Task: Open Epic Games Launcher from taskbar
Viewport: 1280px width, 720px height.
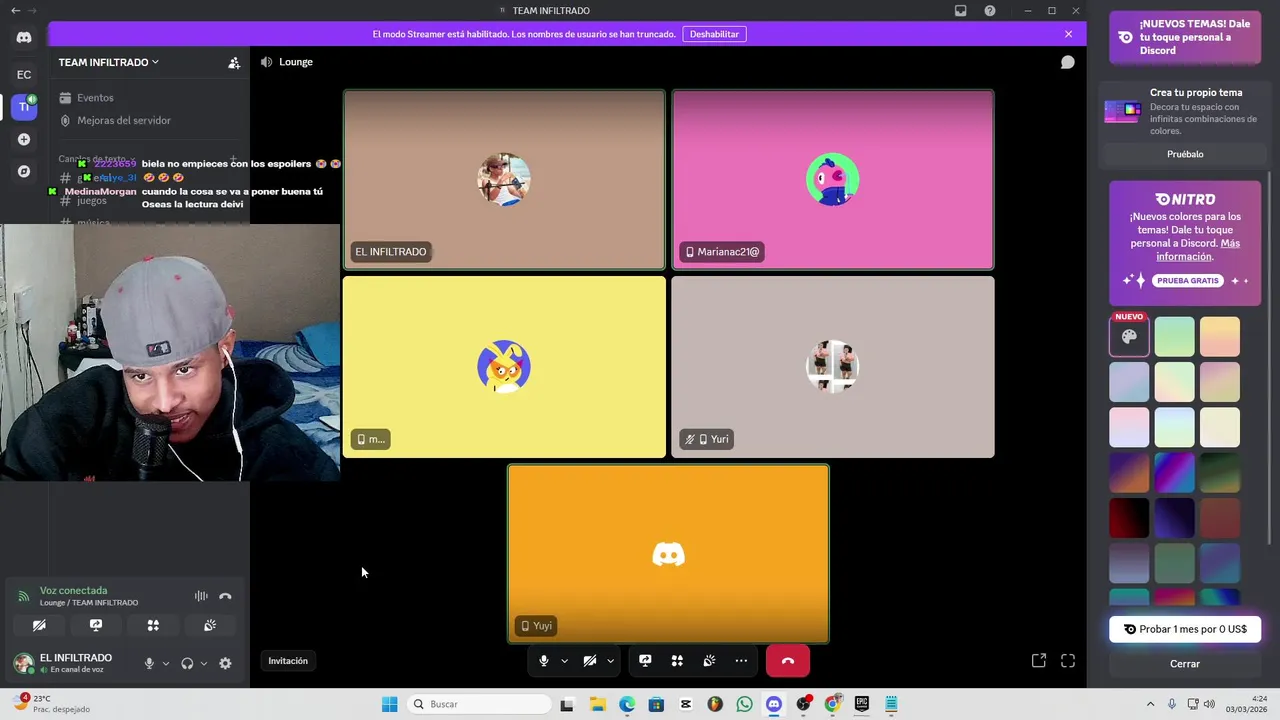Action: 861,704
